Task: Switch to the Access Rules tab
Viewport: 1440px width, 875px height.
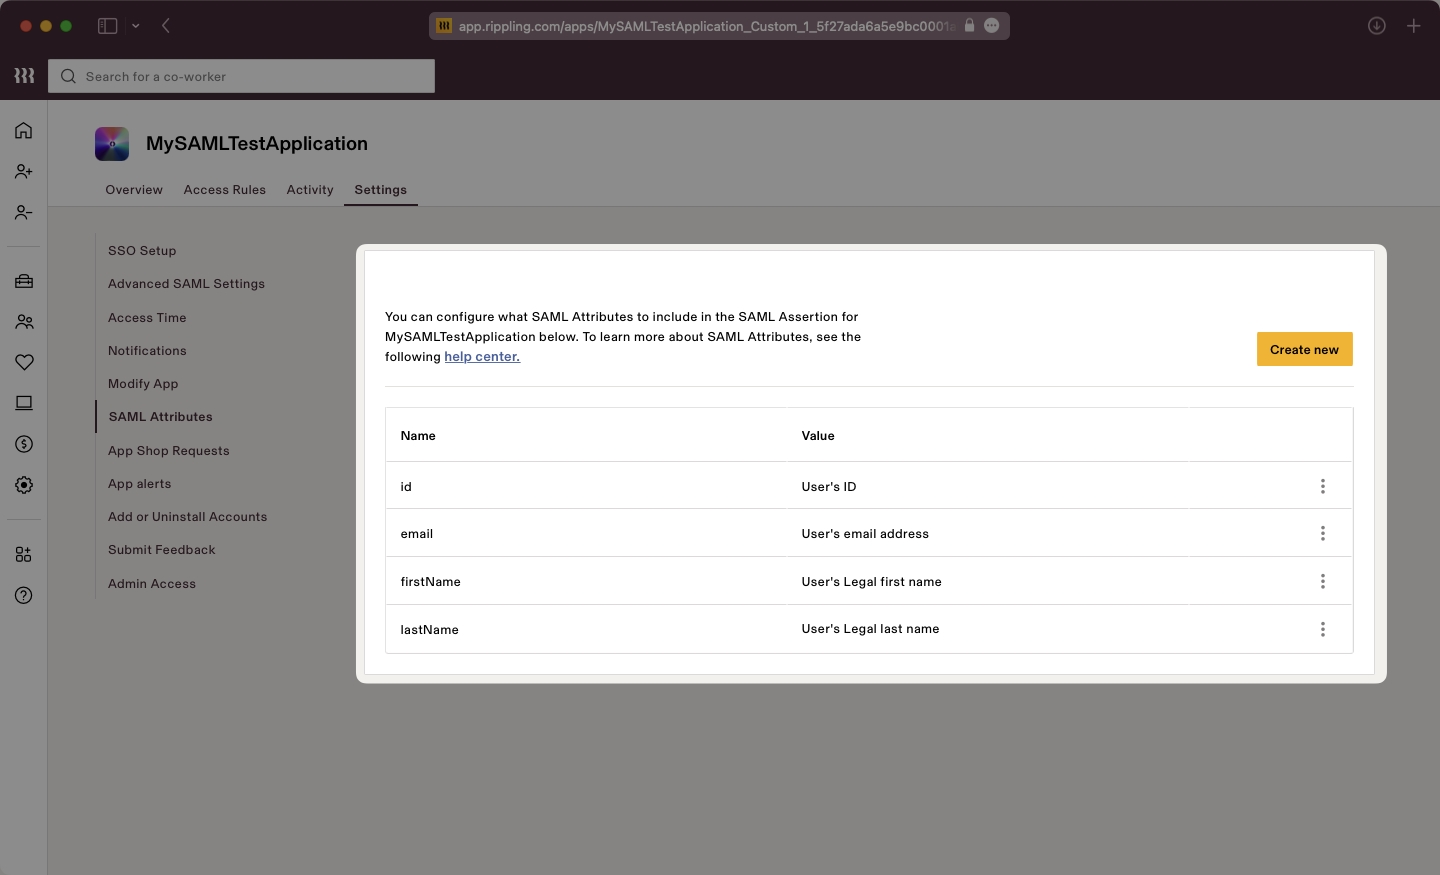Action: click(224, 189)
